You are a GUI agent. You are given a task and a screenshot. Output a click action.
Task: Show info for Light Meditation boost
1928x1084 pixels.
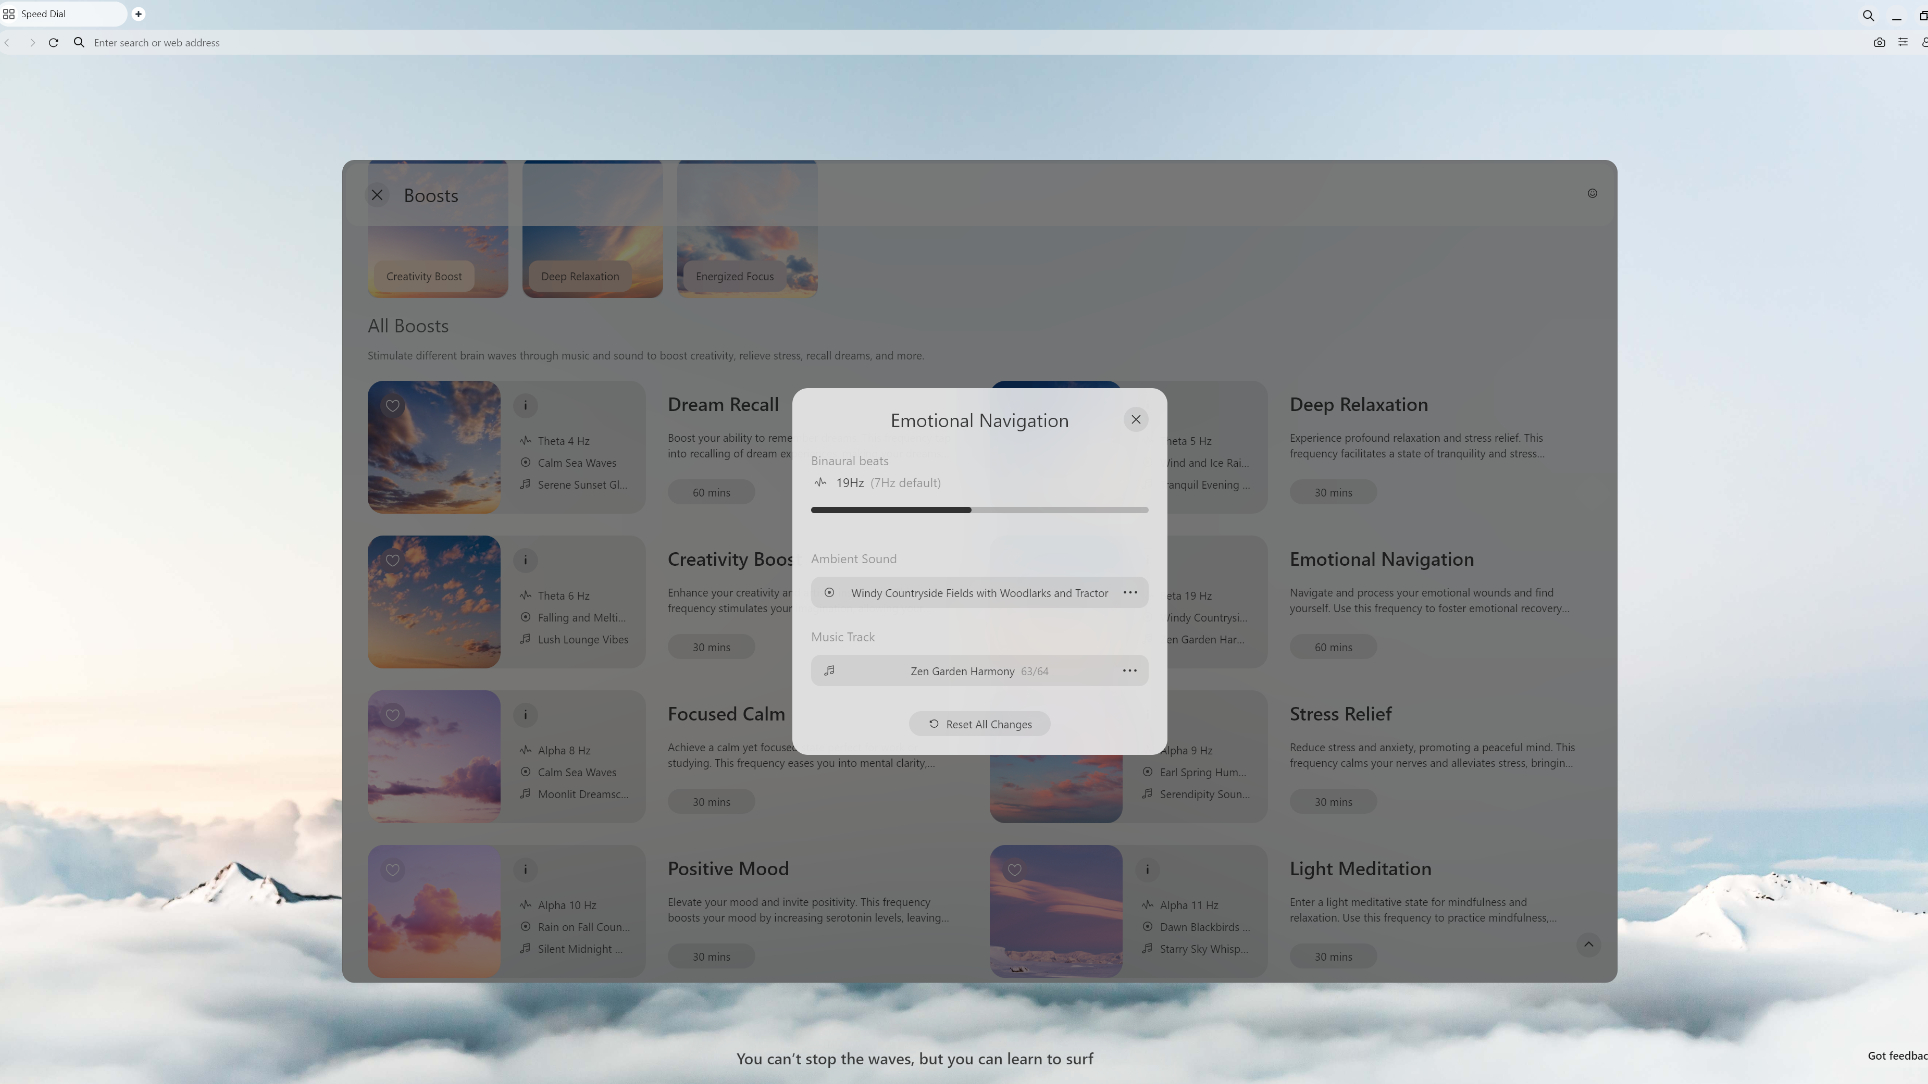1147,870
